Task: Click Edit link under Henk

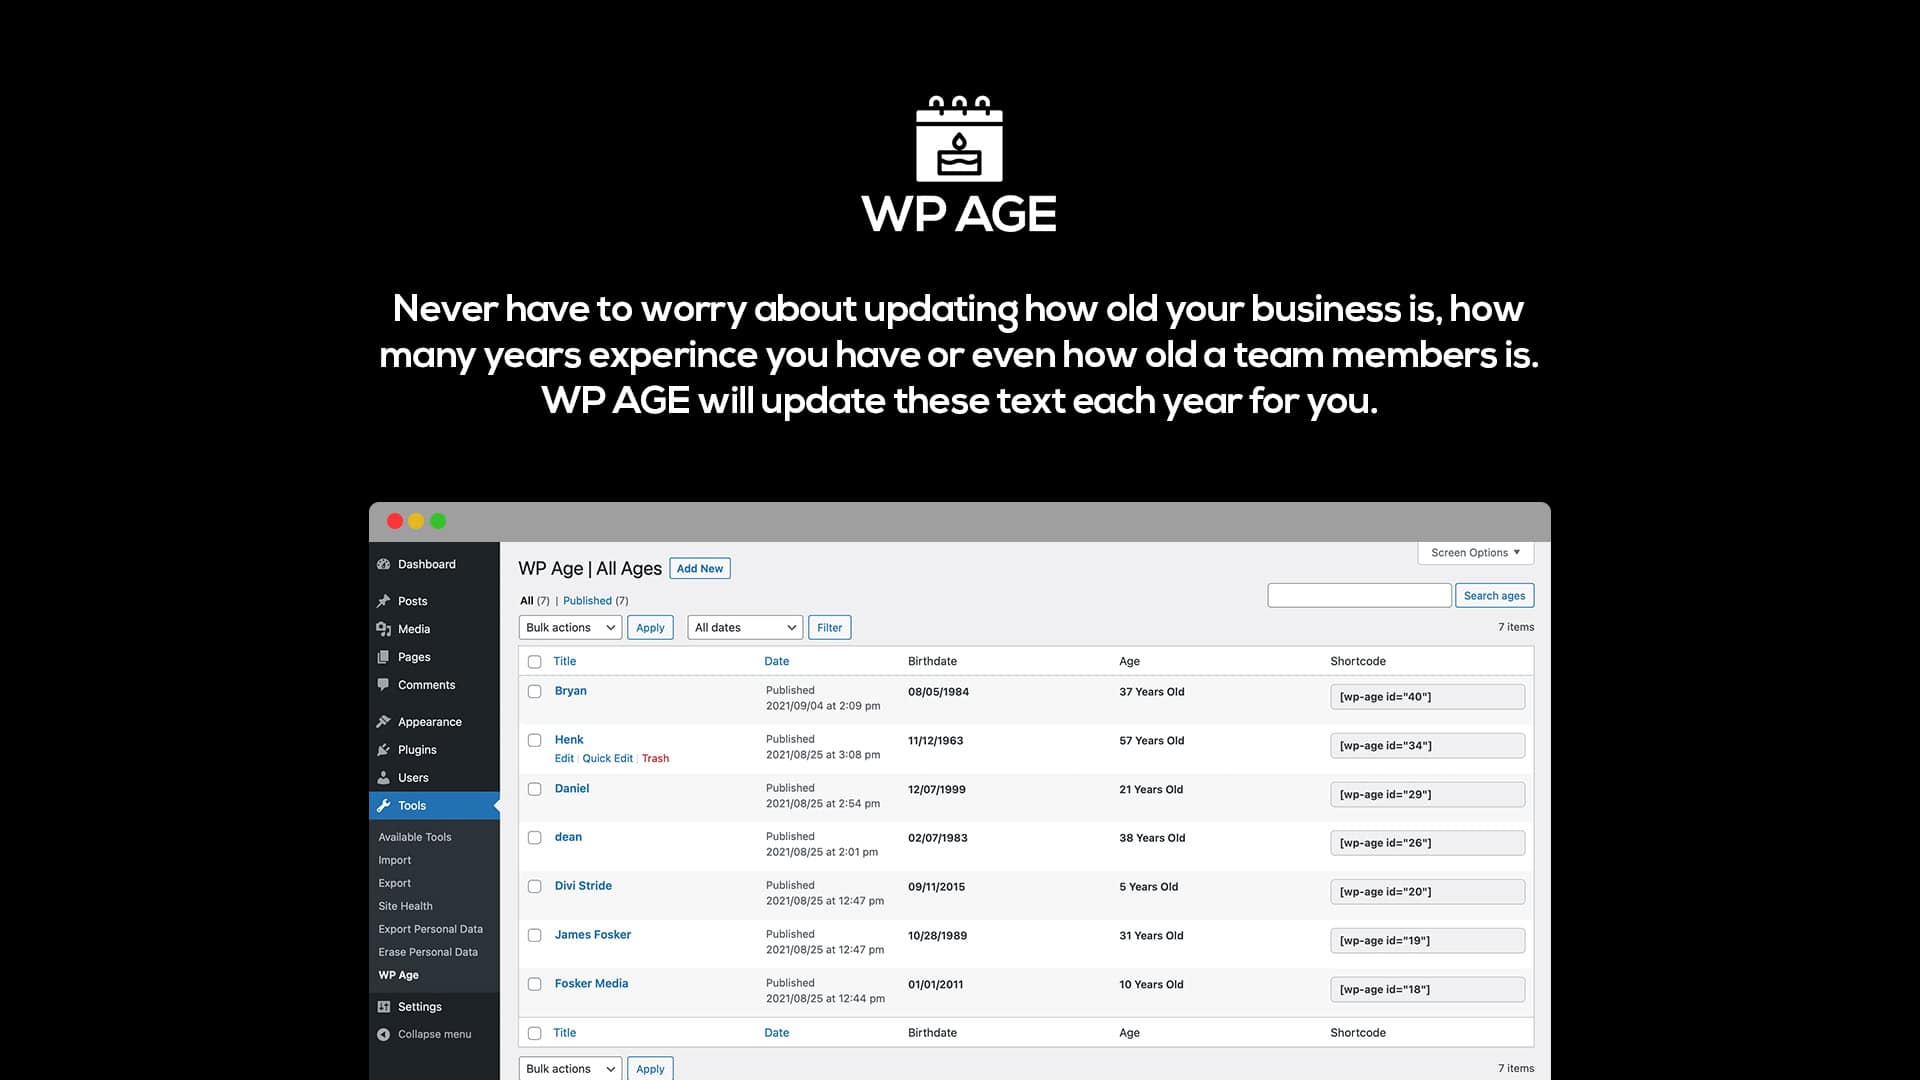Action: coord(564,759)
